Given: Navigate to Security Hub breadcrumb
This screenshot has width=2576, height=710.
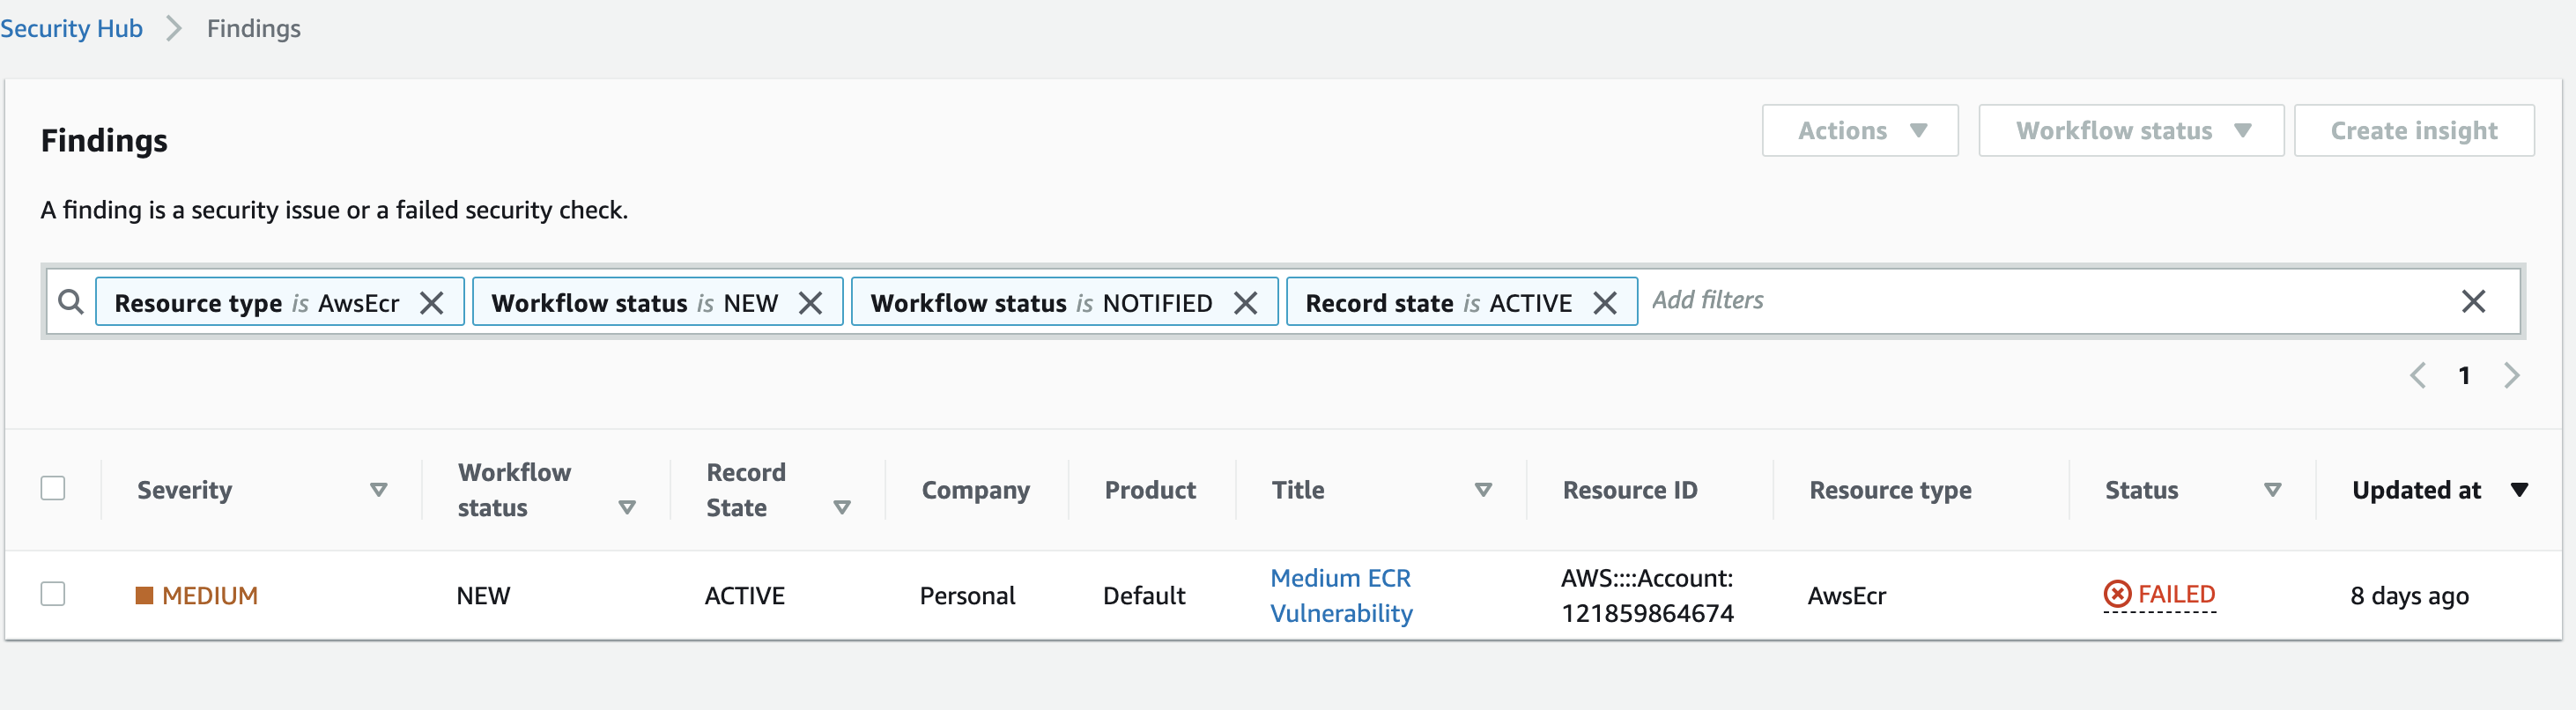Looking at the screenshot, I should 72,28.
